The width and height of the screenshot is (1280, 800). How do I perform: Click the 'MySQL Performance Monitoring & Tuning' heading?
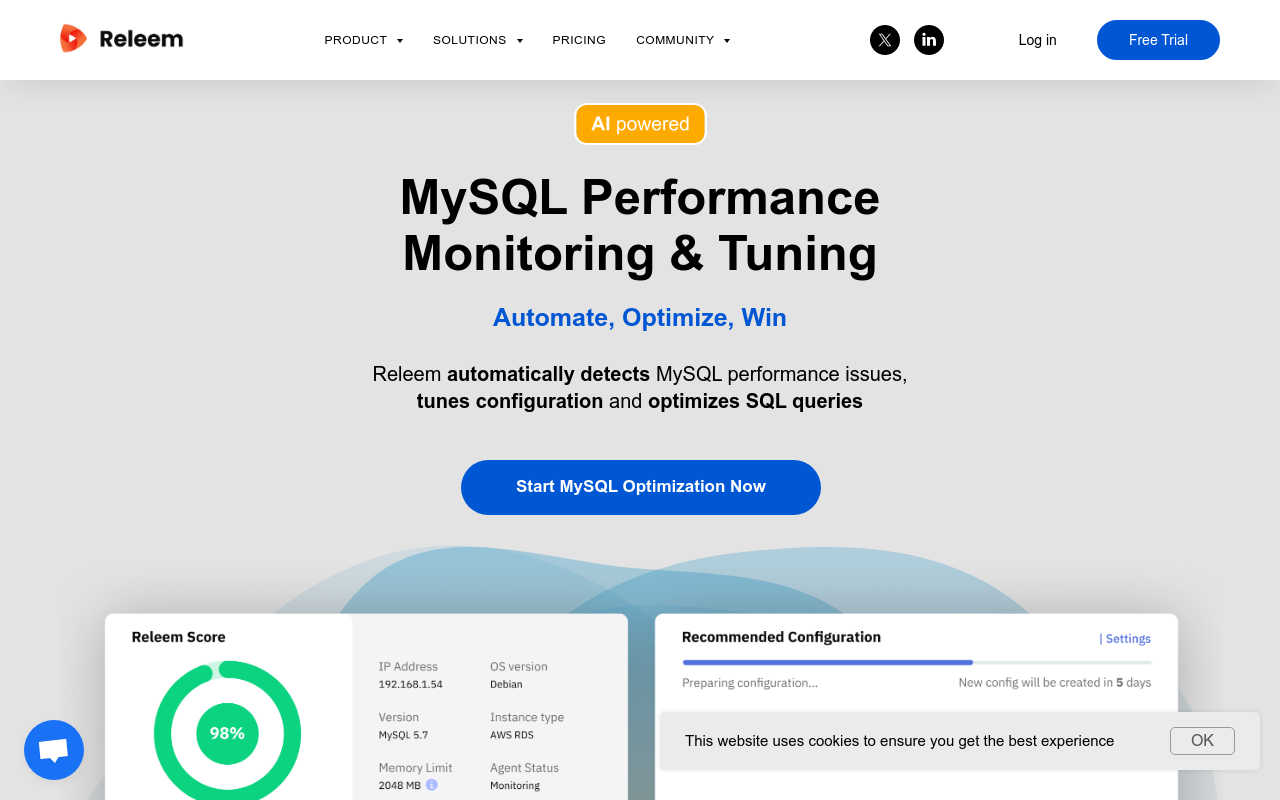click(640, 225)
